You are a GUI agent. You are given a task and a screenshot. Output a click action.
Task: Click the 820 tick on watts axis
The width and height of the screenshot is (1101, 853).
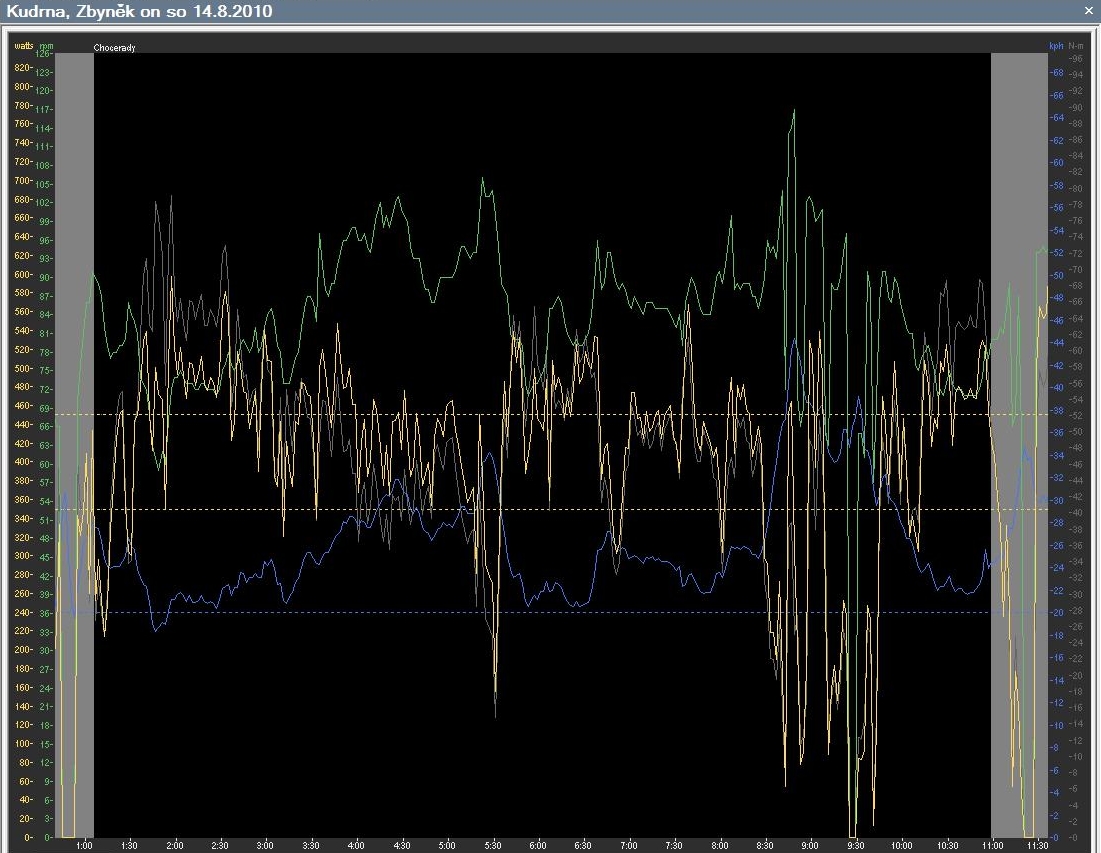point(22,68)
